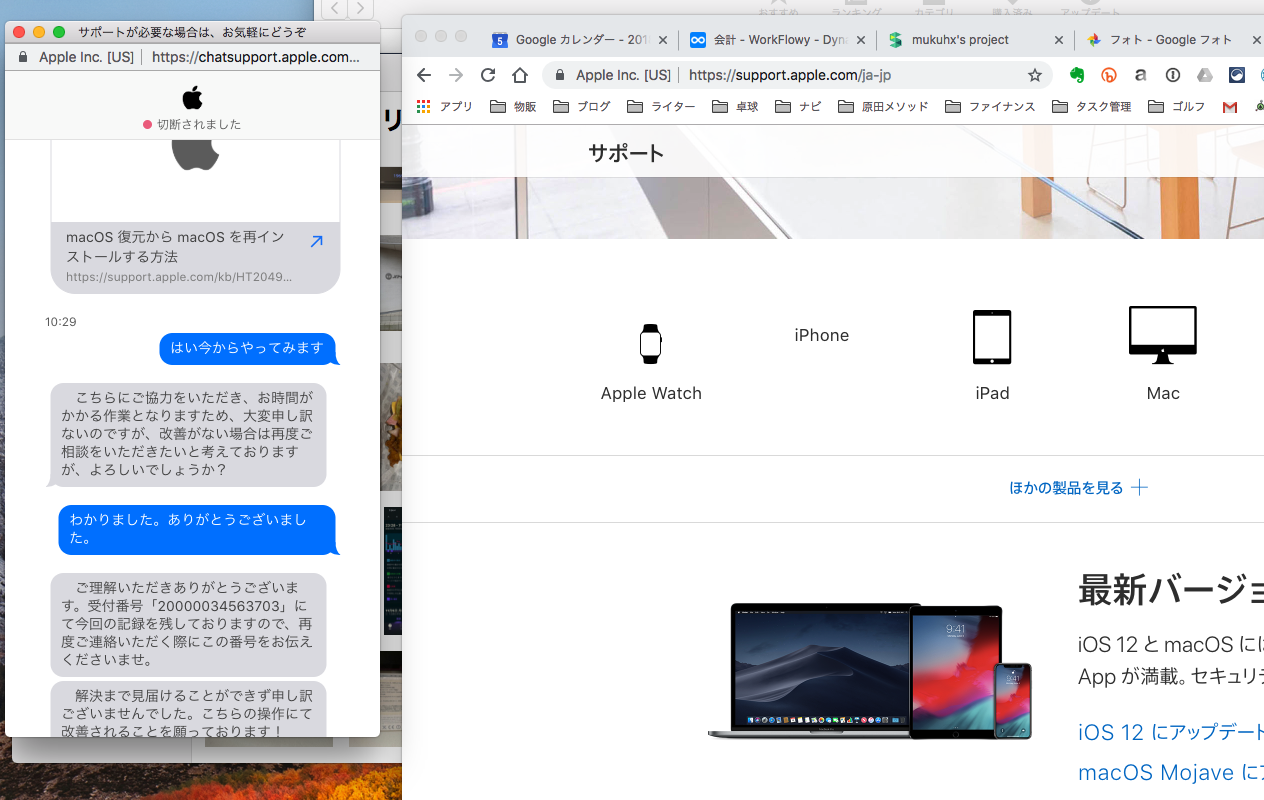Click message starting こちらにご協力をいただき
This screenshot has height=800, width=1264.
188,434
